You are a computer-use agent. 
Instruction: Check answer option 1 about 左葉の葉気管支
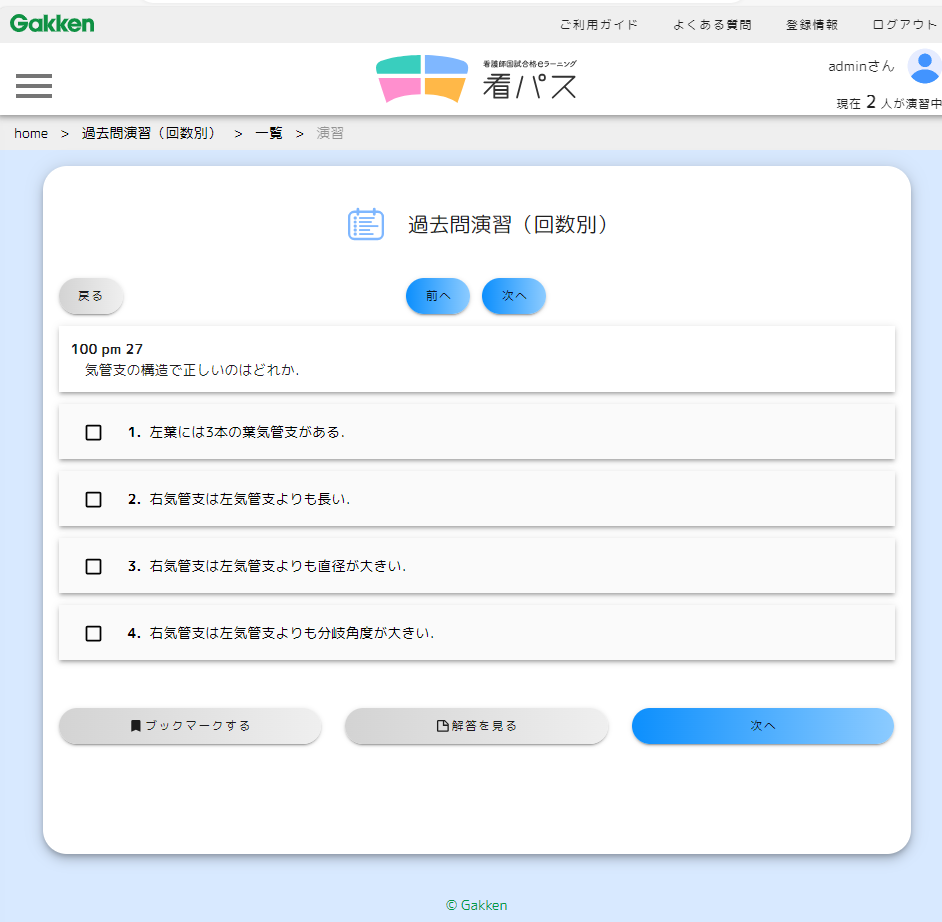point(93,432)
